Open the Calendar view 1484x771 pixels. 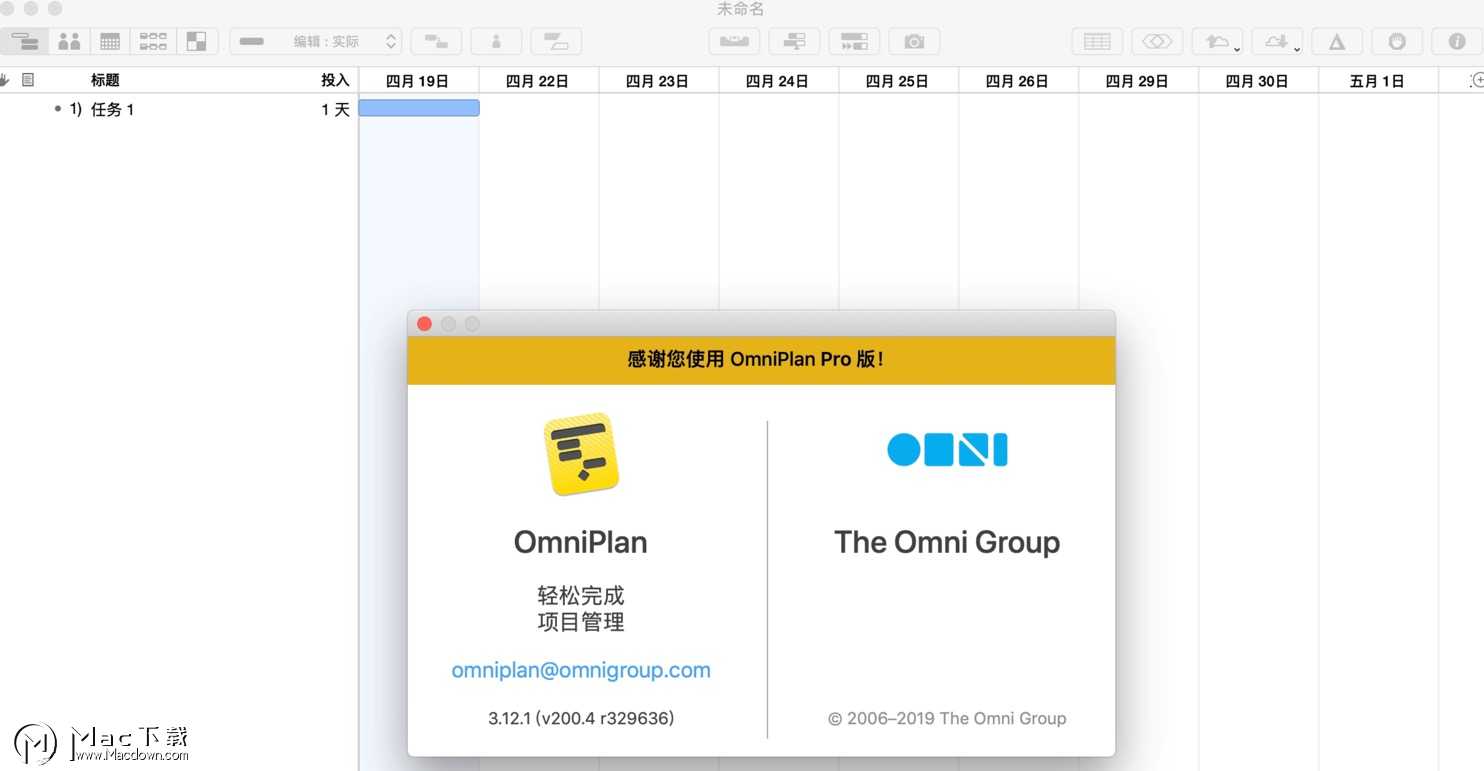pos(110,41)
